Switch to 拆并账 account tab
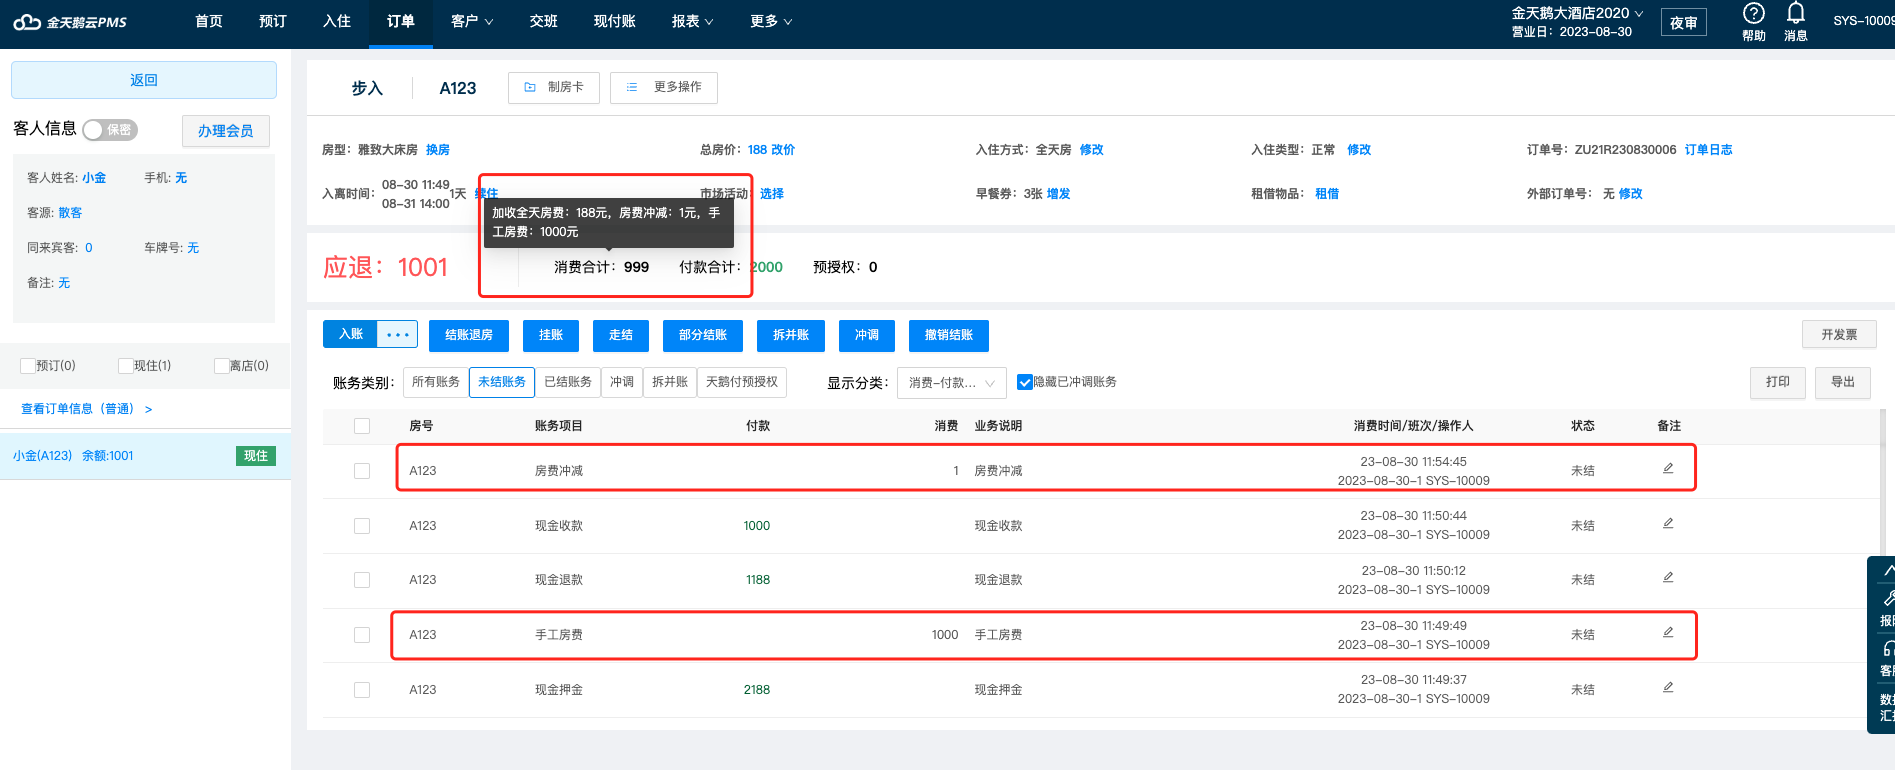1895x770 pixels. [x=670, y=382]
